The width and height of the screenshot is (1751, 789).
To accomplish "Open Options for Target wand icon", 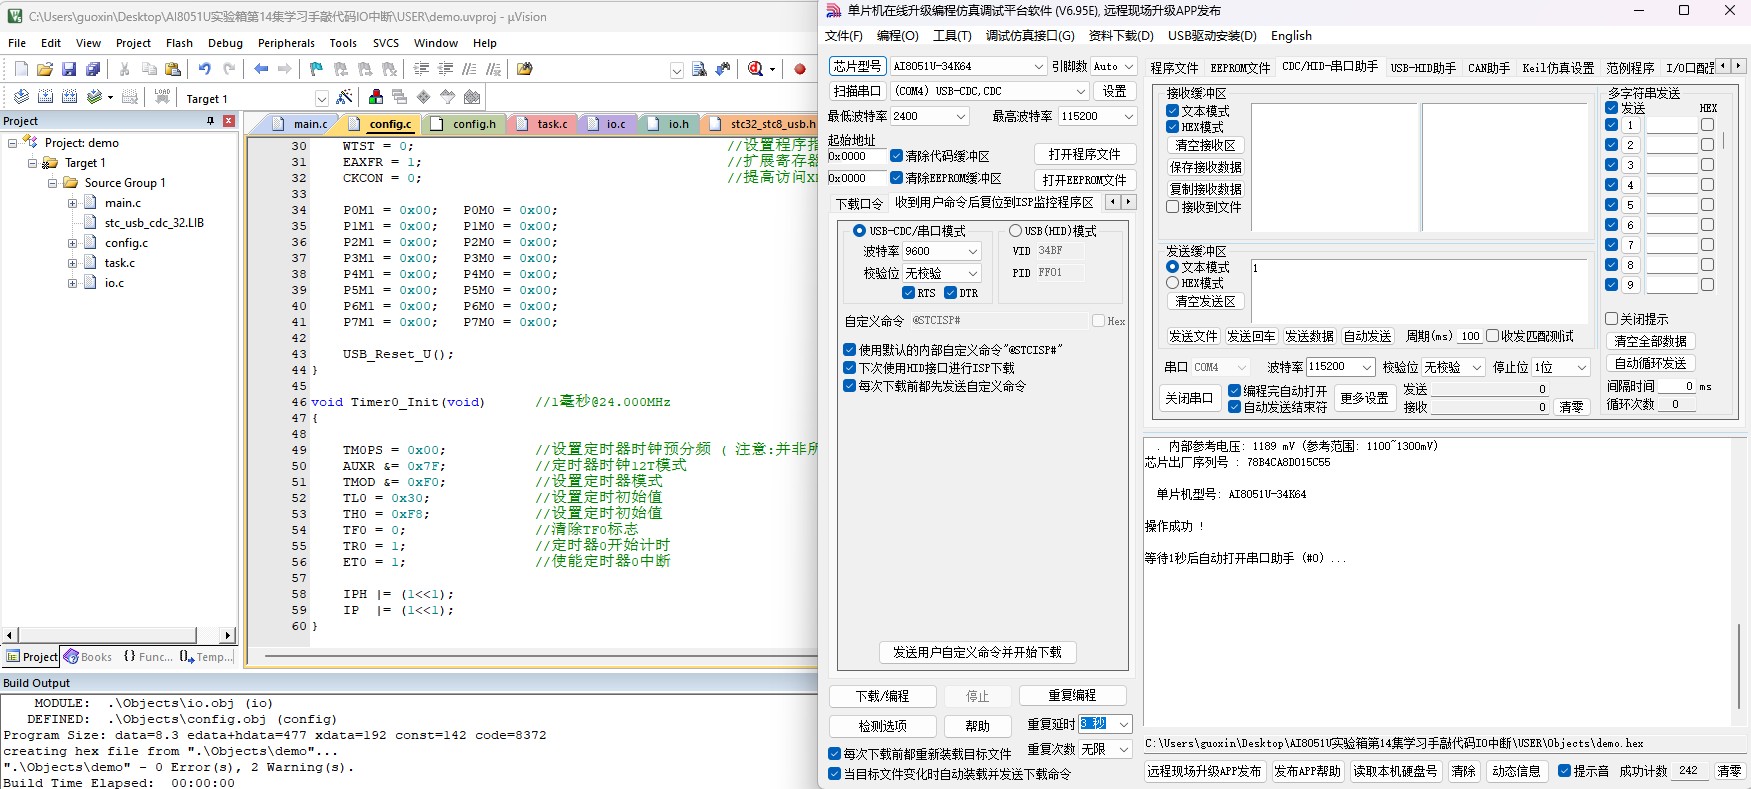I will [x=344, y=97].
